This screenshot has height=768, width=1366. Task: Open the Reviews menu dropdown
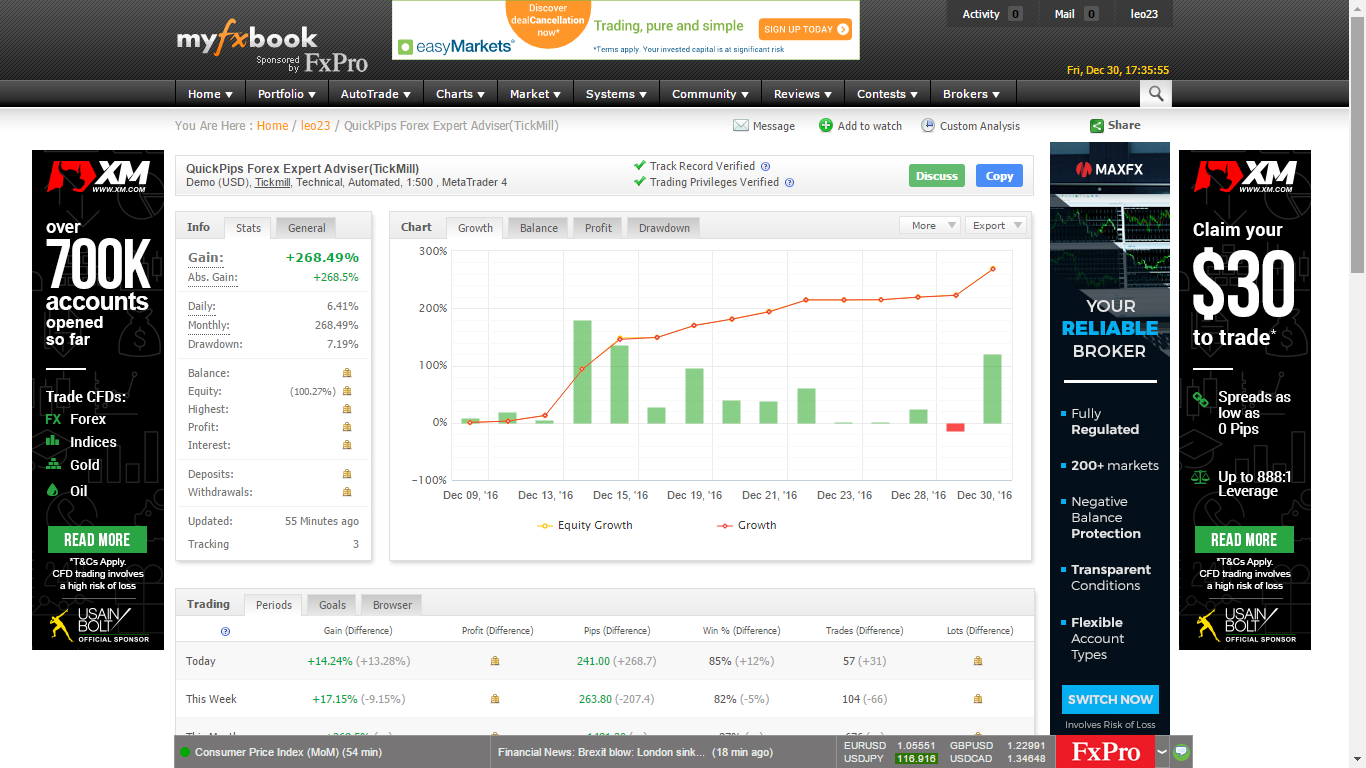click(803, 94)
